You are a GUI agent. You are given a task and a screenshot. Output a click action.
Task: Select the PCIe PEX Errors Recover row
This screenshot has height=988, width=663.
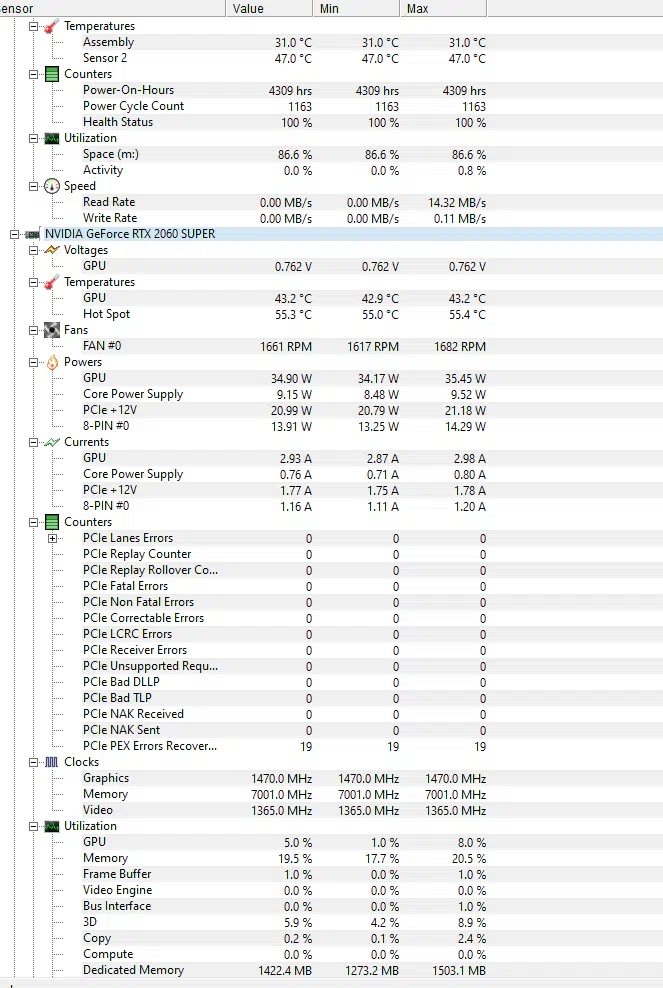(332, 747)
